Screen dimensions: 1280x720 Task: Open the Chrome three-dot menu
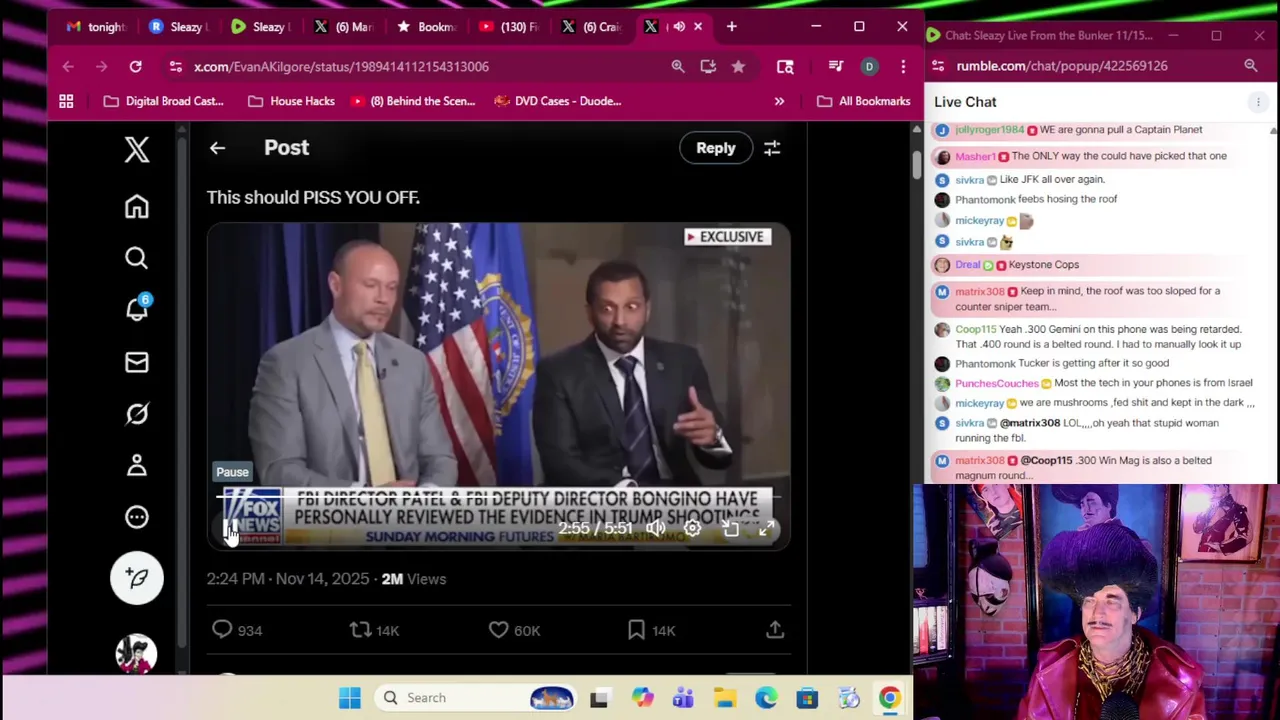[x=903, y=66]
